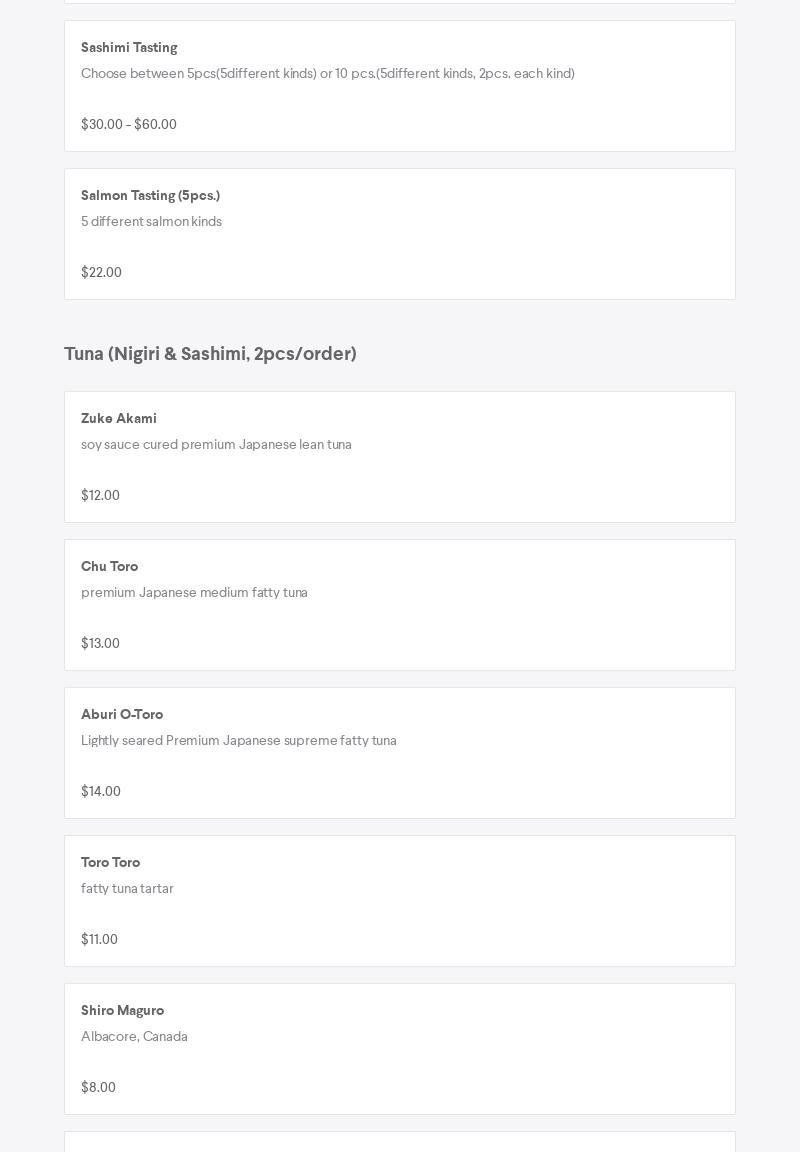The width and height of the screenshot is (800, 1152).
Task: Open the Sashimi Tasting menu item
Action: coord(129,48)
